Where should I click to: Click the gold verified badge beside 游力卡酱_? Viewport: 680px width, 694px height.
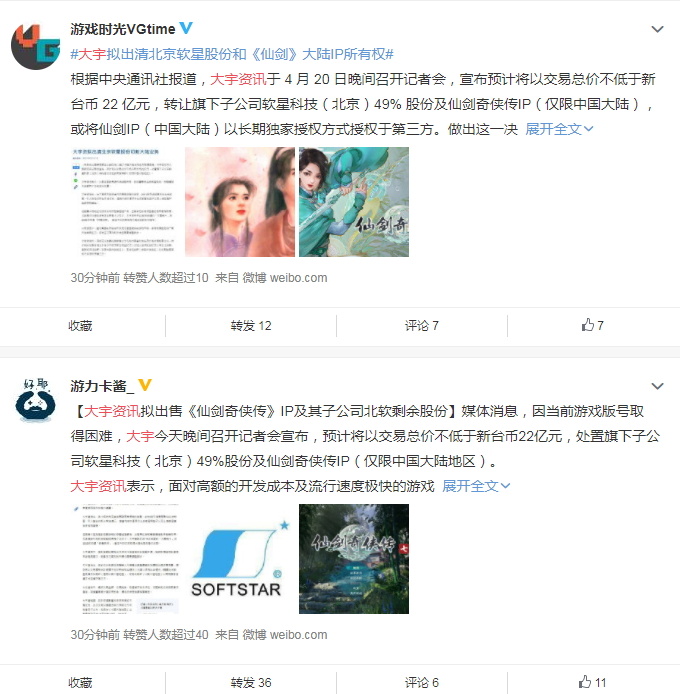coord(145,385)
